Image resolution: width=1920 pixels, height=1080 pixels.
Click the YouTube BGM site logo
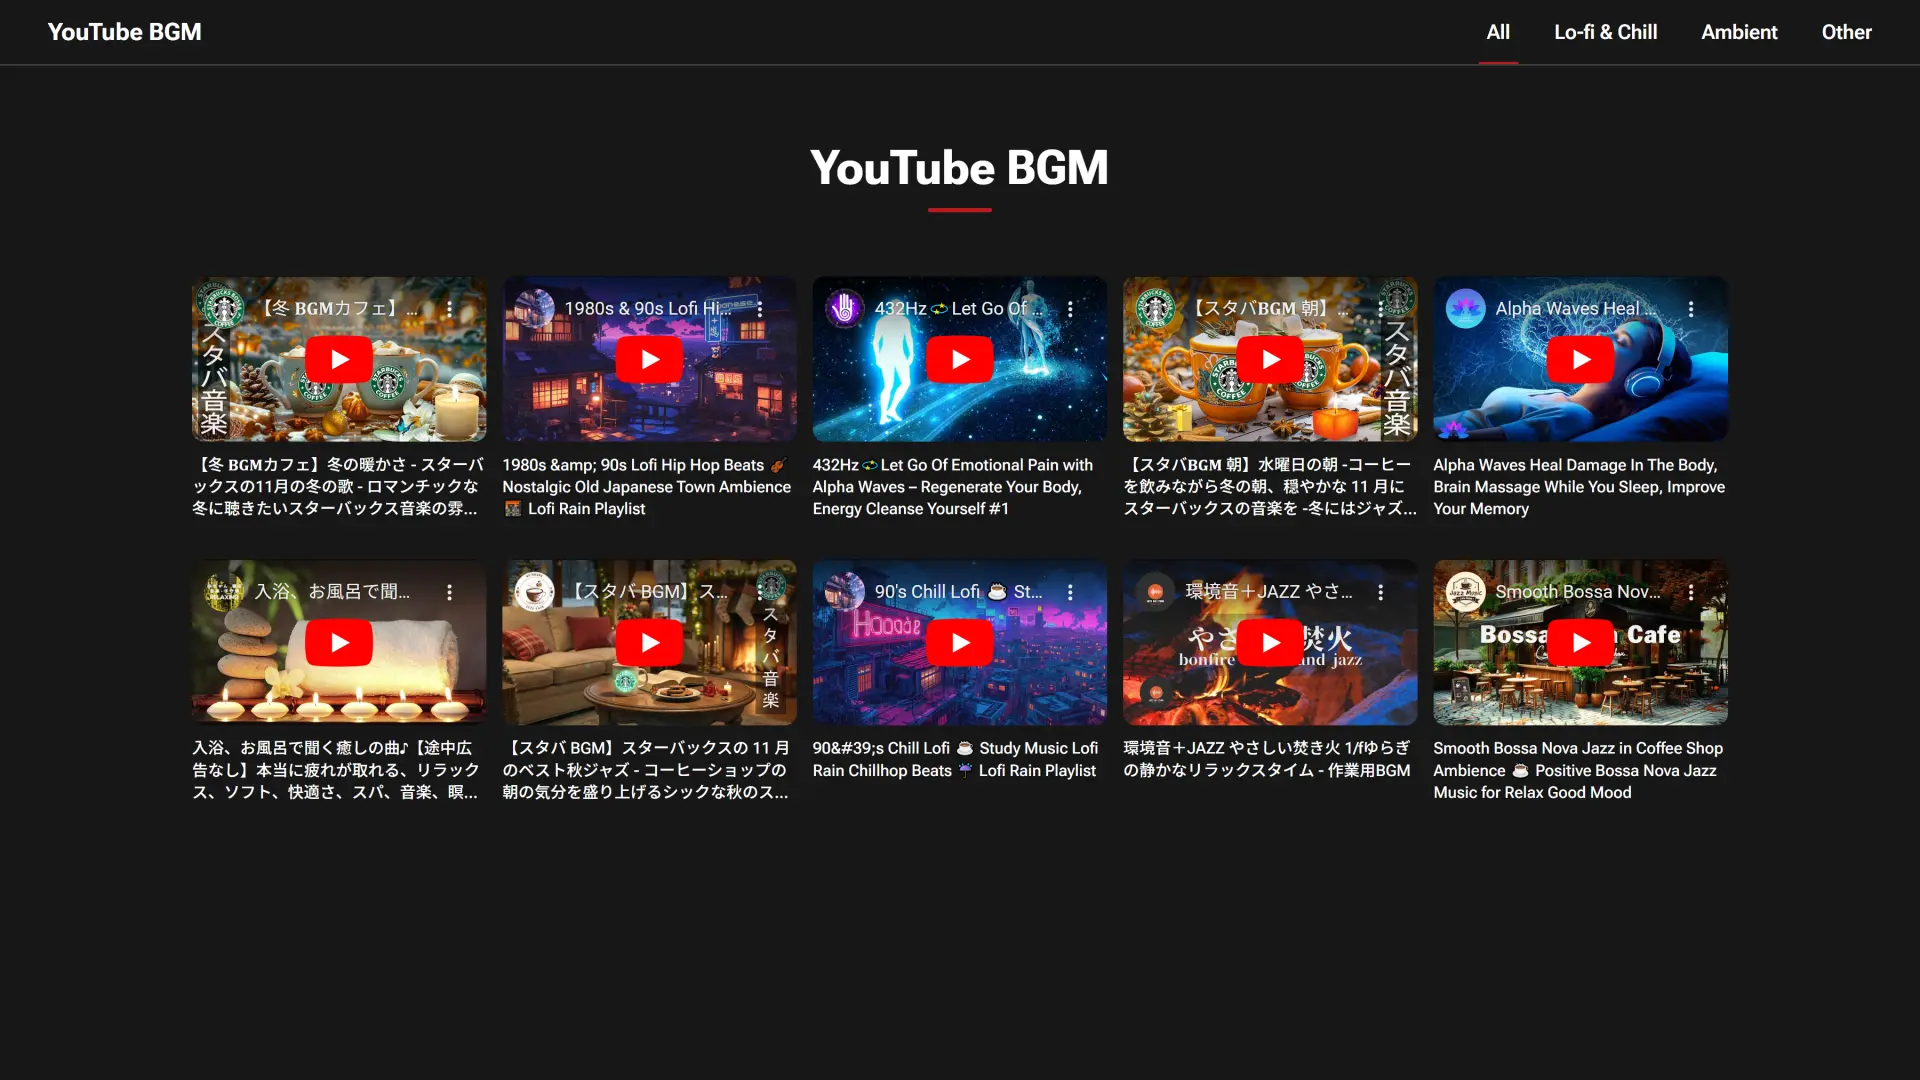124,32
